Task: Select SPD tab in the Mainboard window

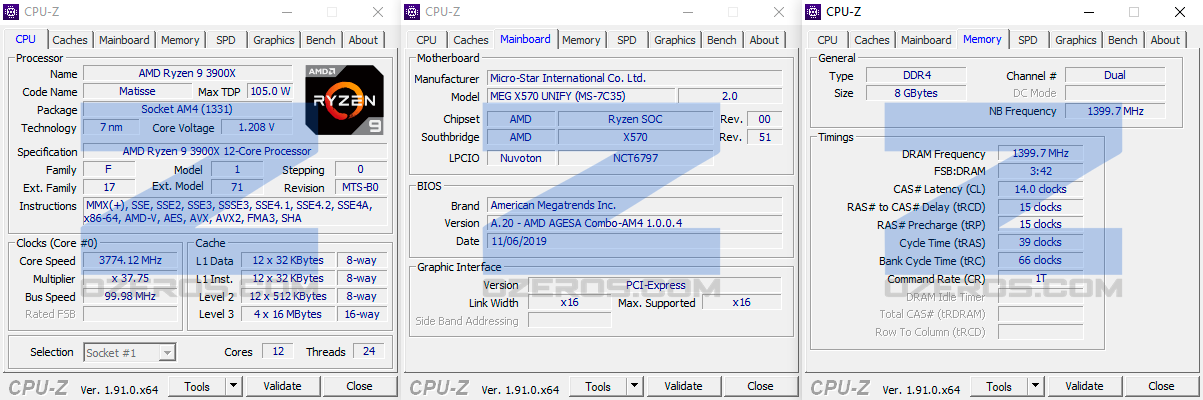Action: click(x=627, y=40)
